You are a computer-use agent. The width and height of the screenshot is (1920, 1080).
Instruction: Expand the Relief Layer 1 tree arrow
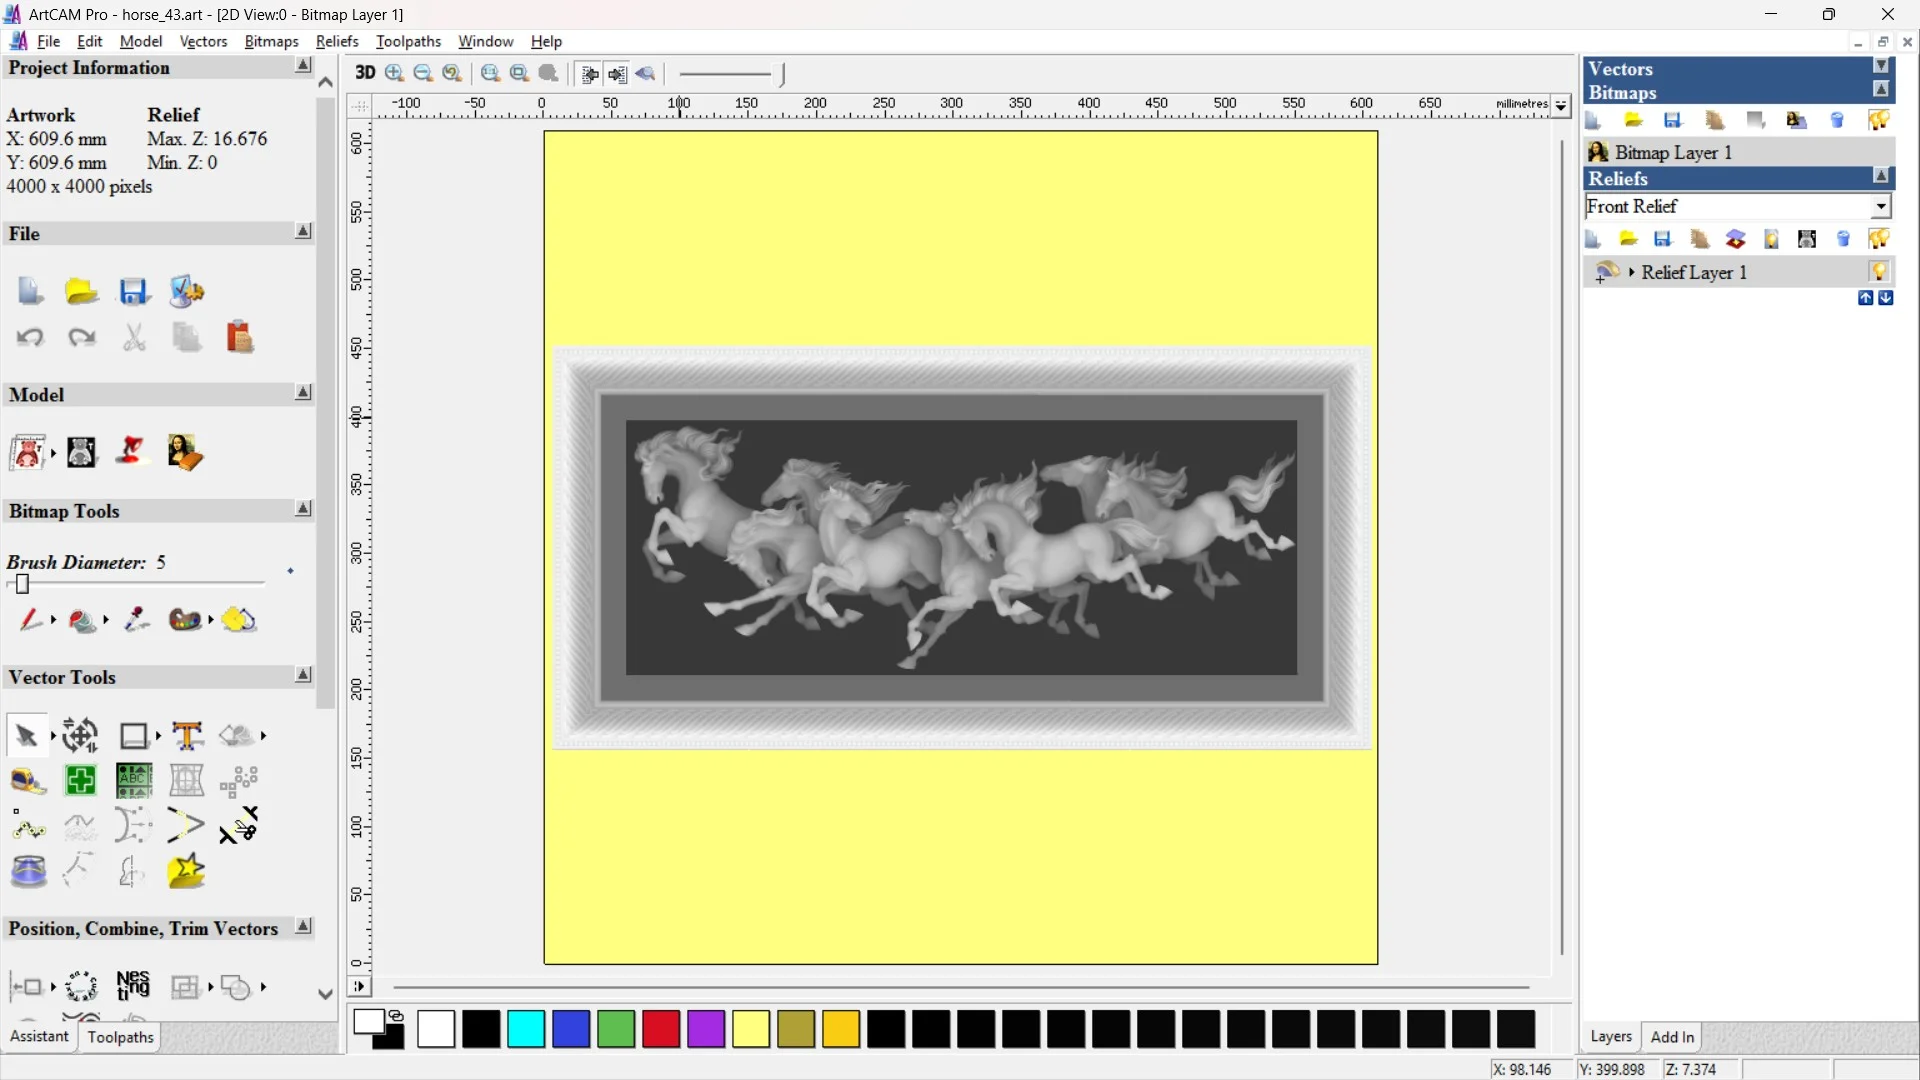pyautogui.click(x=1632, y=272)
